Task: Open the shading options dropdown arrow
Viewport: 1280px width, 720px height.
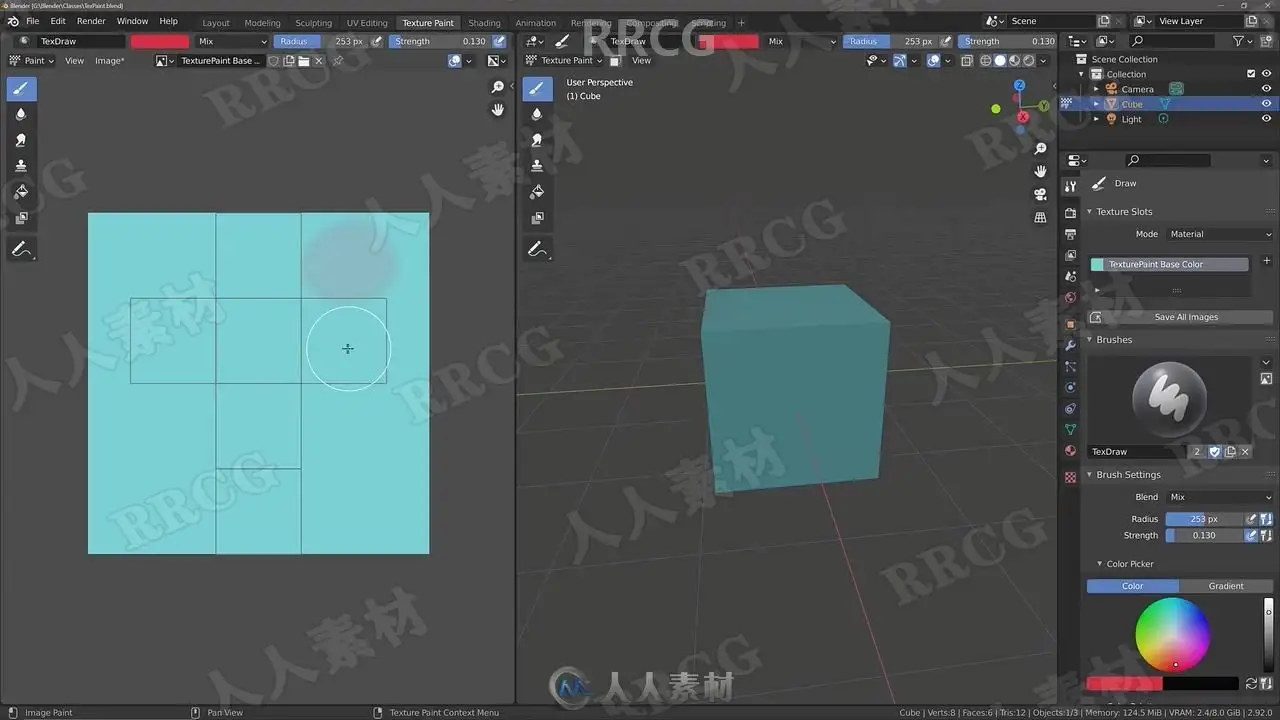Action: pyautogui.click(x=1045, y=61)
